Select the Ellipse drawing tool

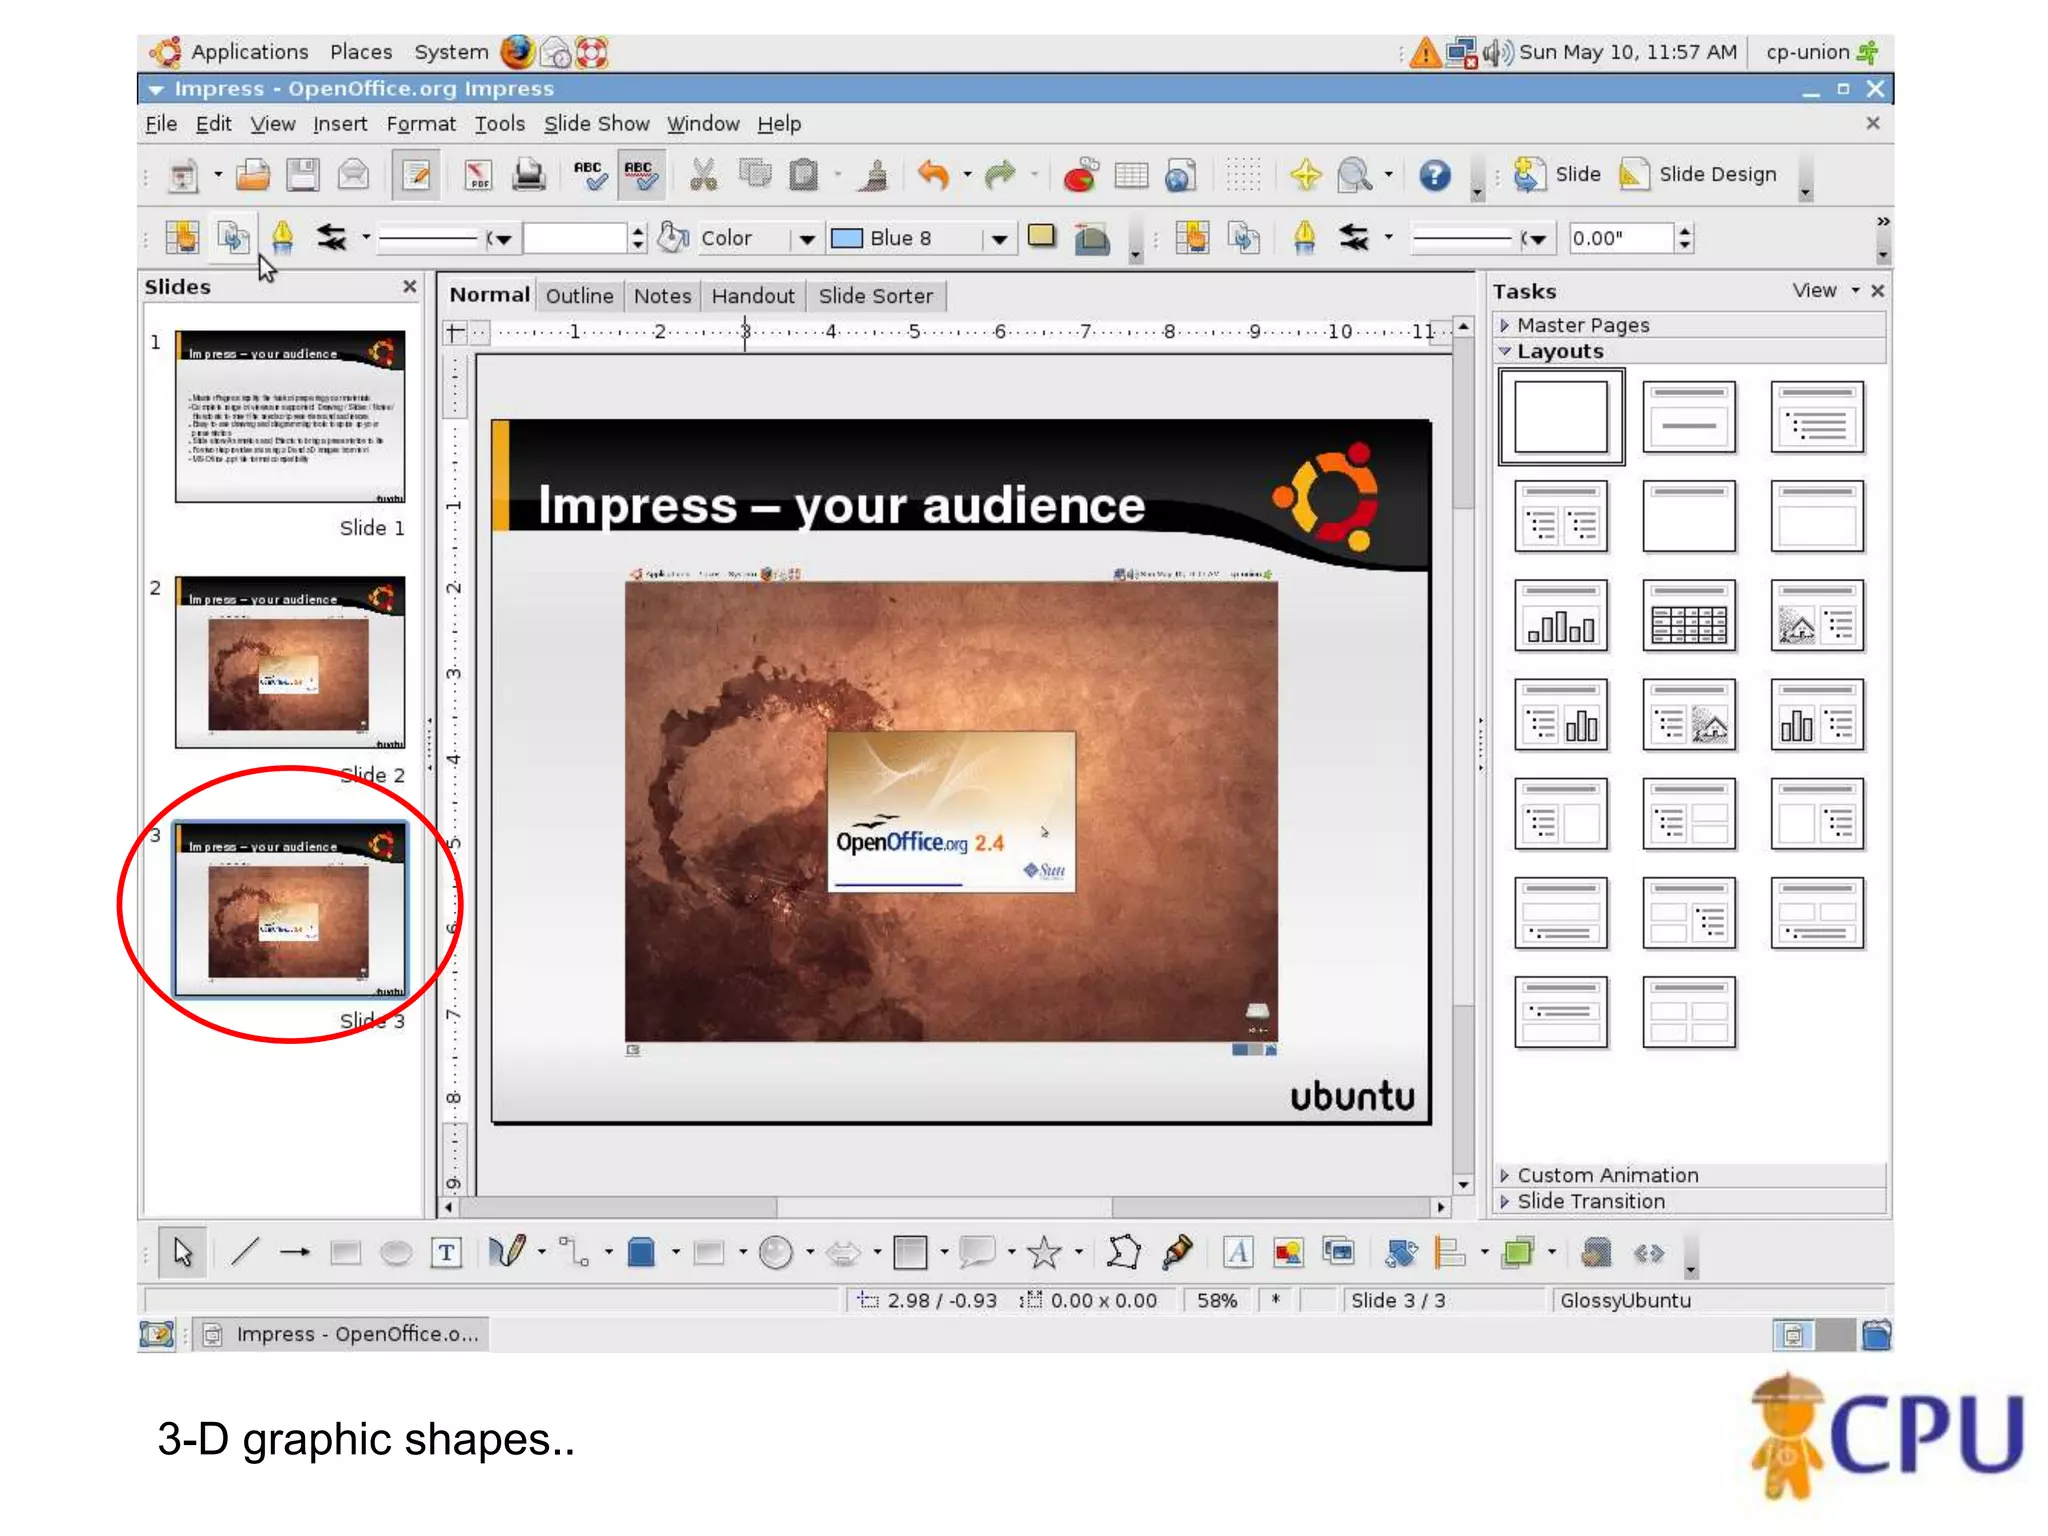tap(396, 1252)
